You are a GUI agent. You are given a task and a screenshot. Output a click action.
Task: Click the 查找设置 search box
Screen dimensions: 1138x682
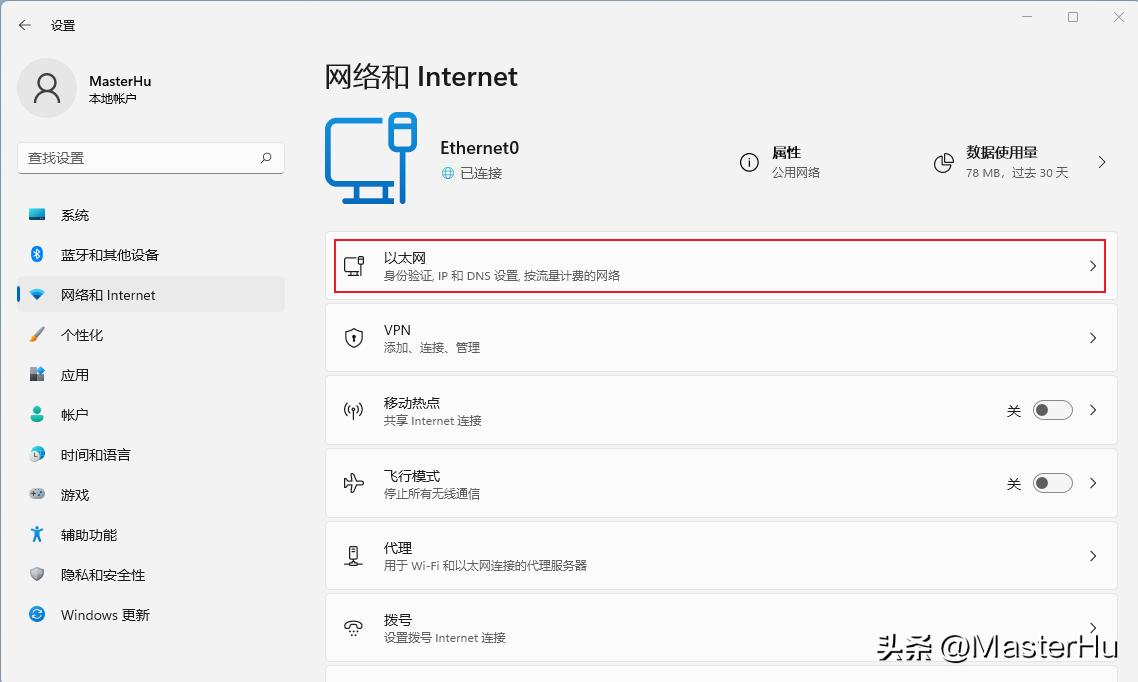(150, 157)
